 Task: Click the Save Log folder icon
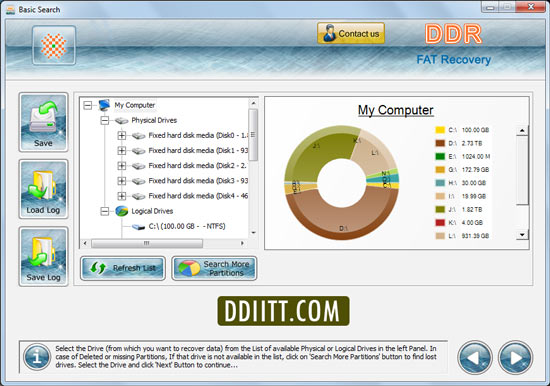43,256
